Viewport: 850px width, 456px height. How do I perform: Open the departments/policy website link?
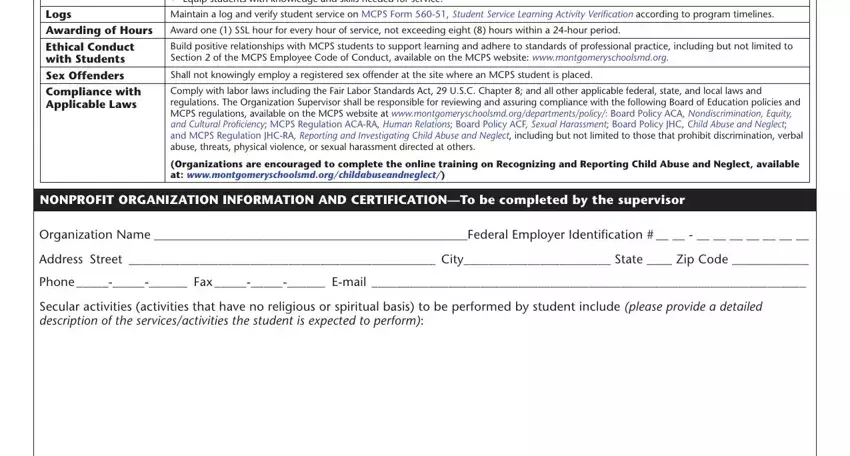coord(498,113)
